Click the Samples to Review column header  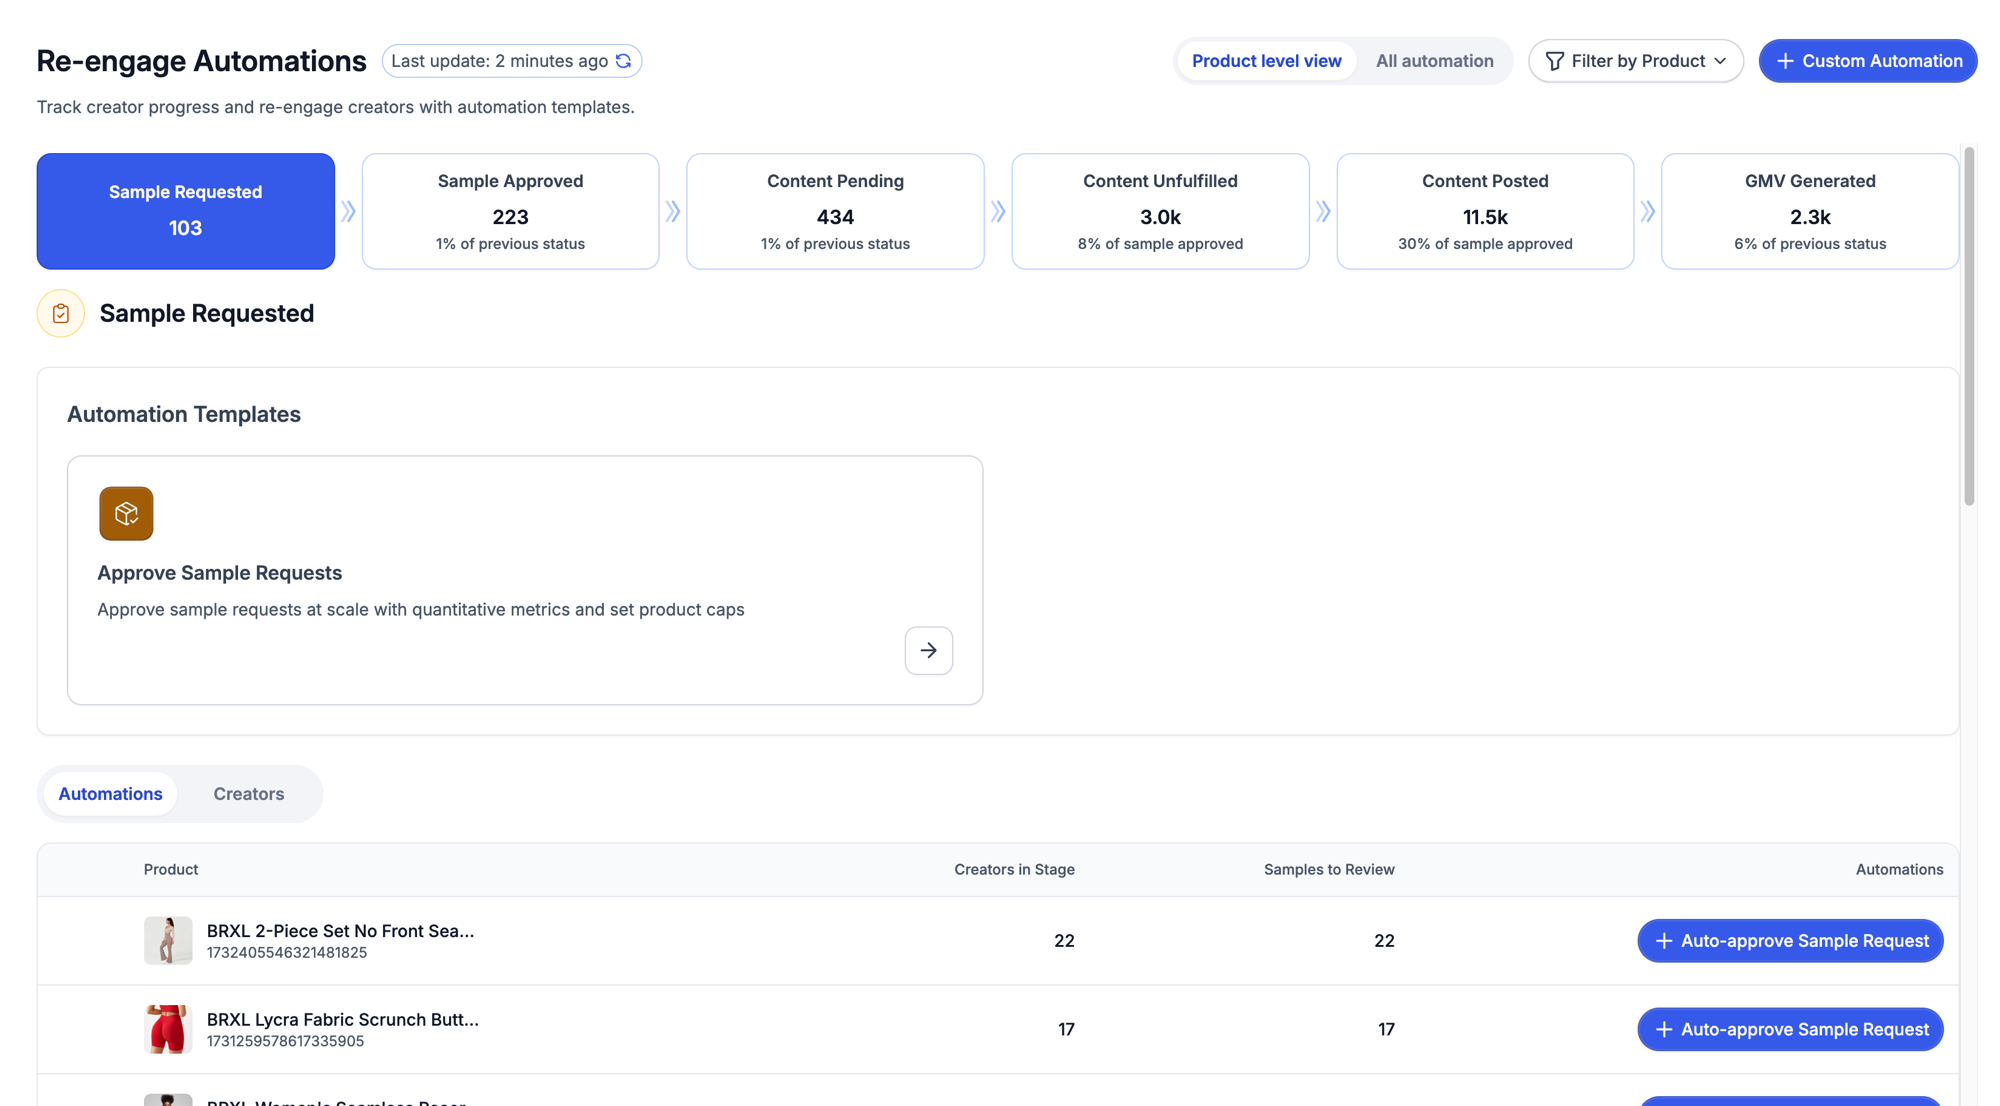[1329, 870]
